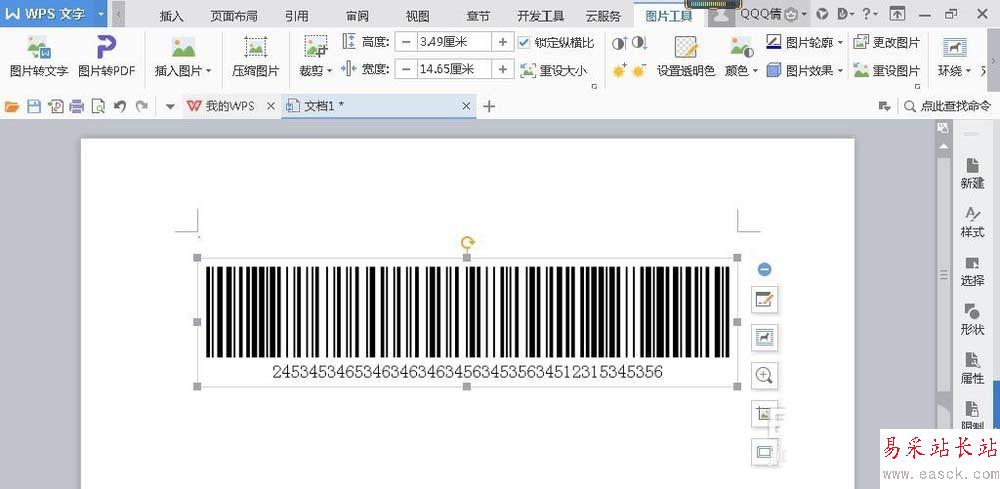1000x489 pixels.
Task: Click the vertical scrollbar up arrow
Action: point(942,147)
